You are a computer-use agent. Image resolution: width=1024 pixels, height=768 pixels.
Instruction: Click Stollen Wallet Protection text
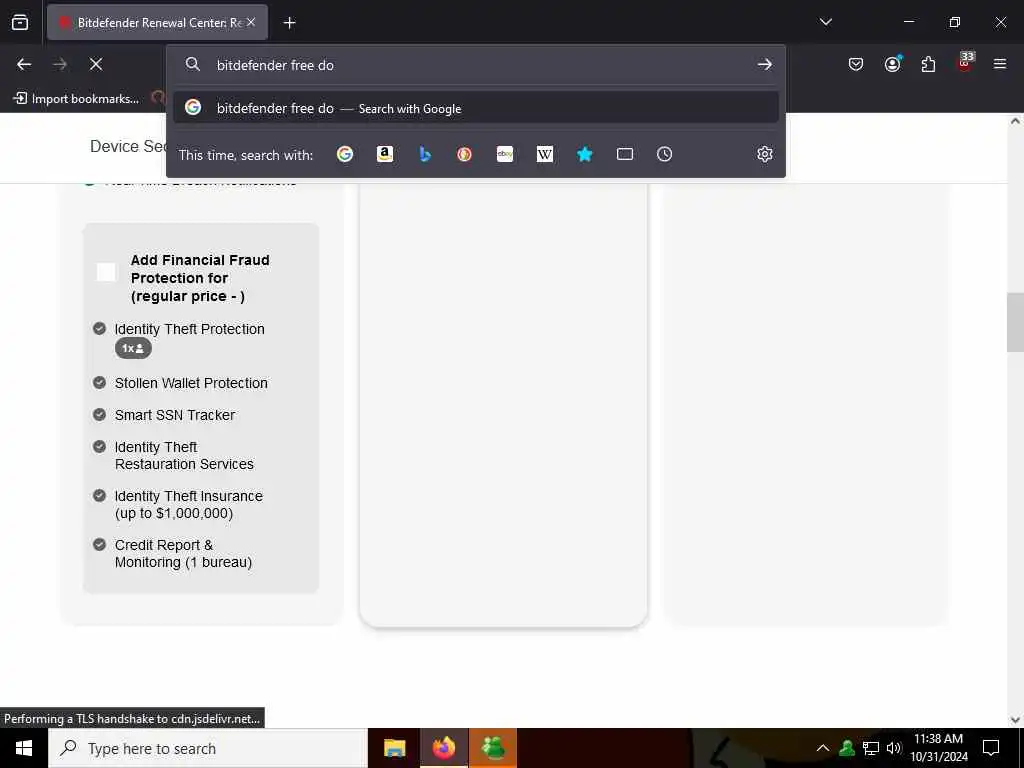coord(191,383)
